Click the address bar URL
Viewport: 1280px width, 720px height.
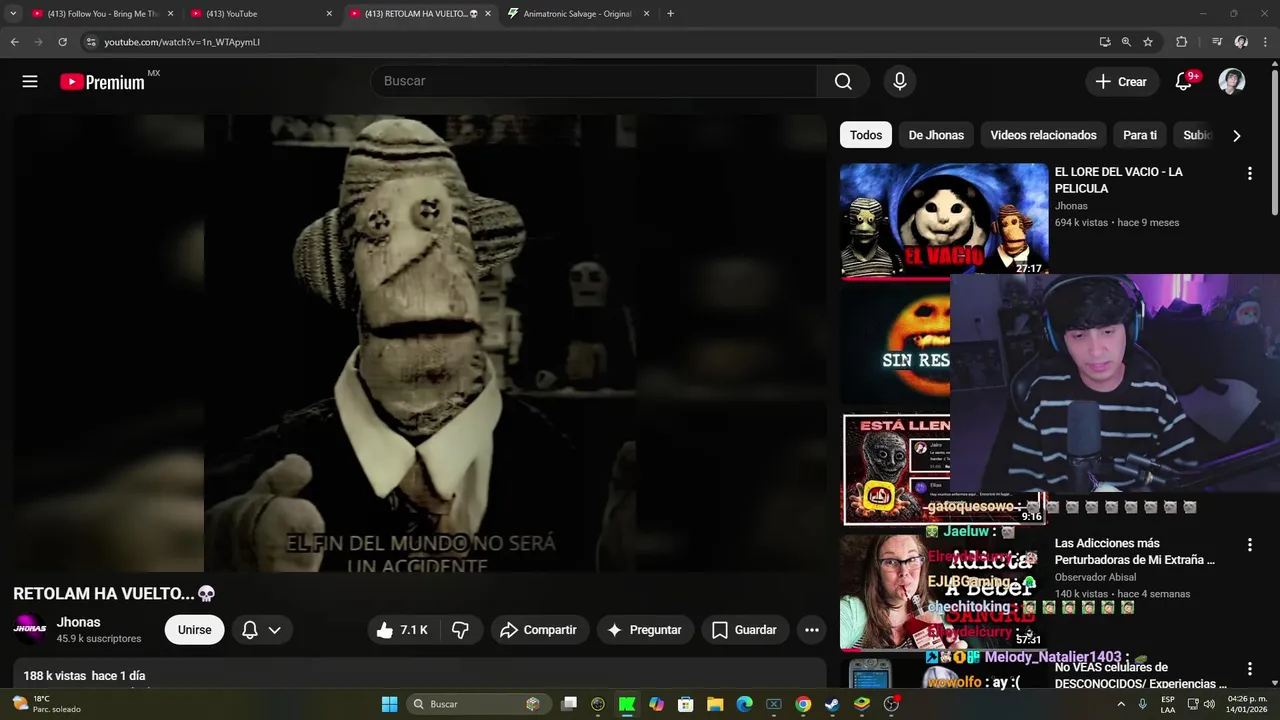(x=182, y=42)
